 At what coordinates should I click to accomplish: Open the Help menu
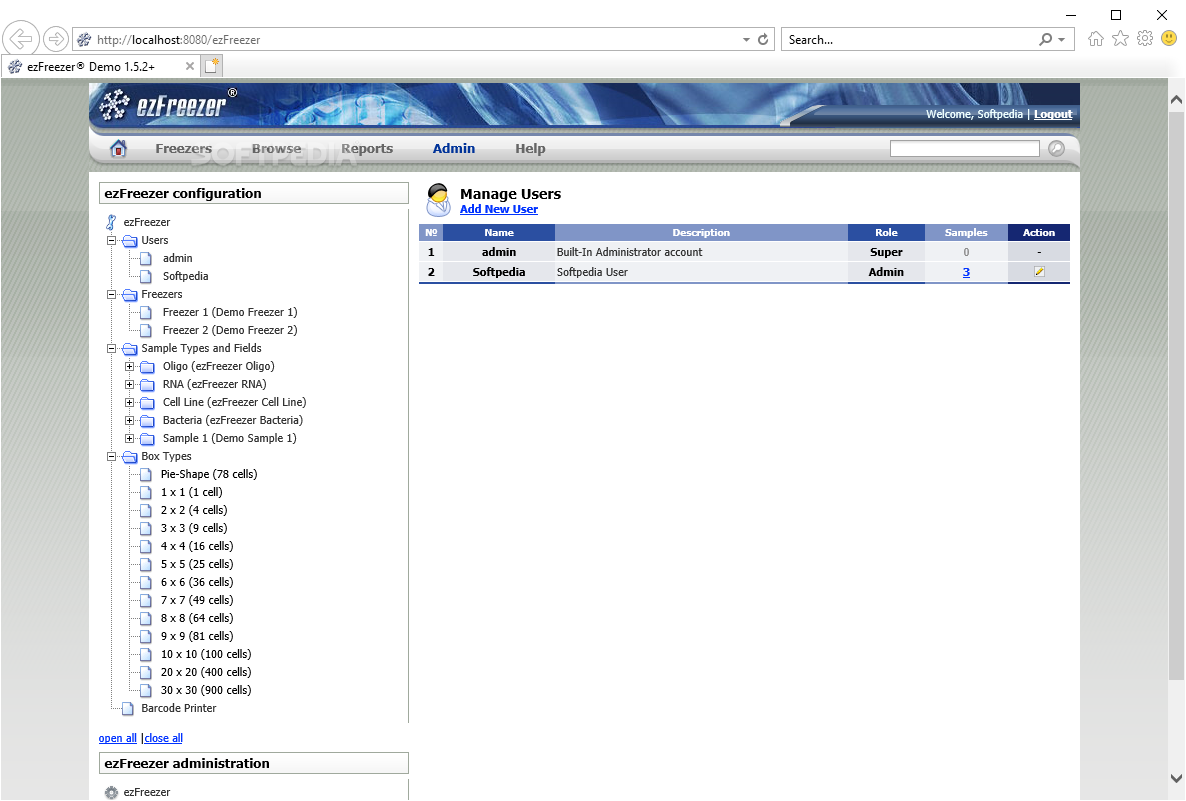coord(530,148)
